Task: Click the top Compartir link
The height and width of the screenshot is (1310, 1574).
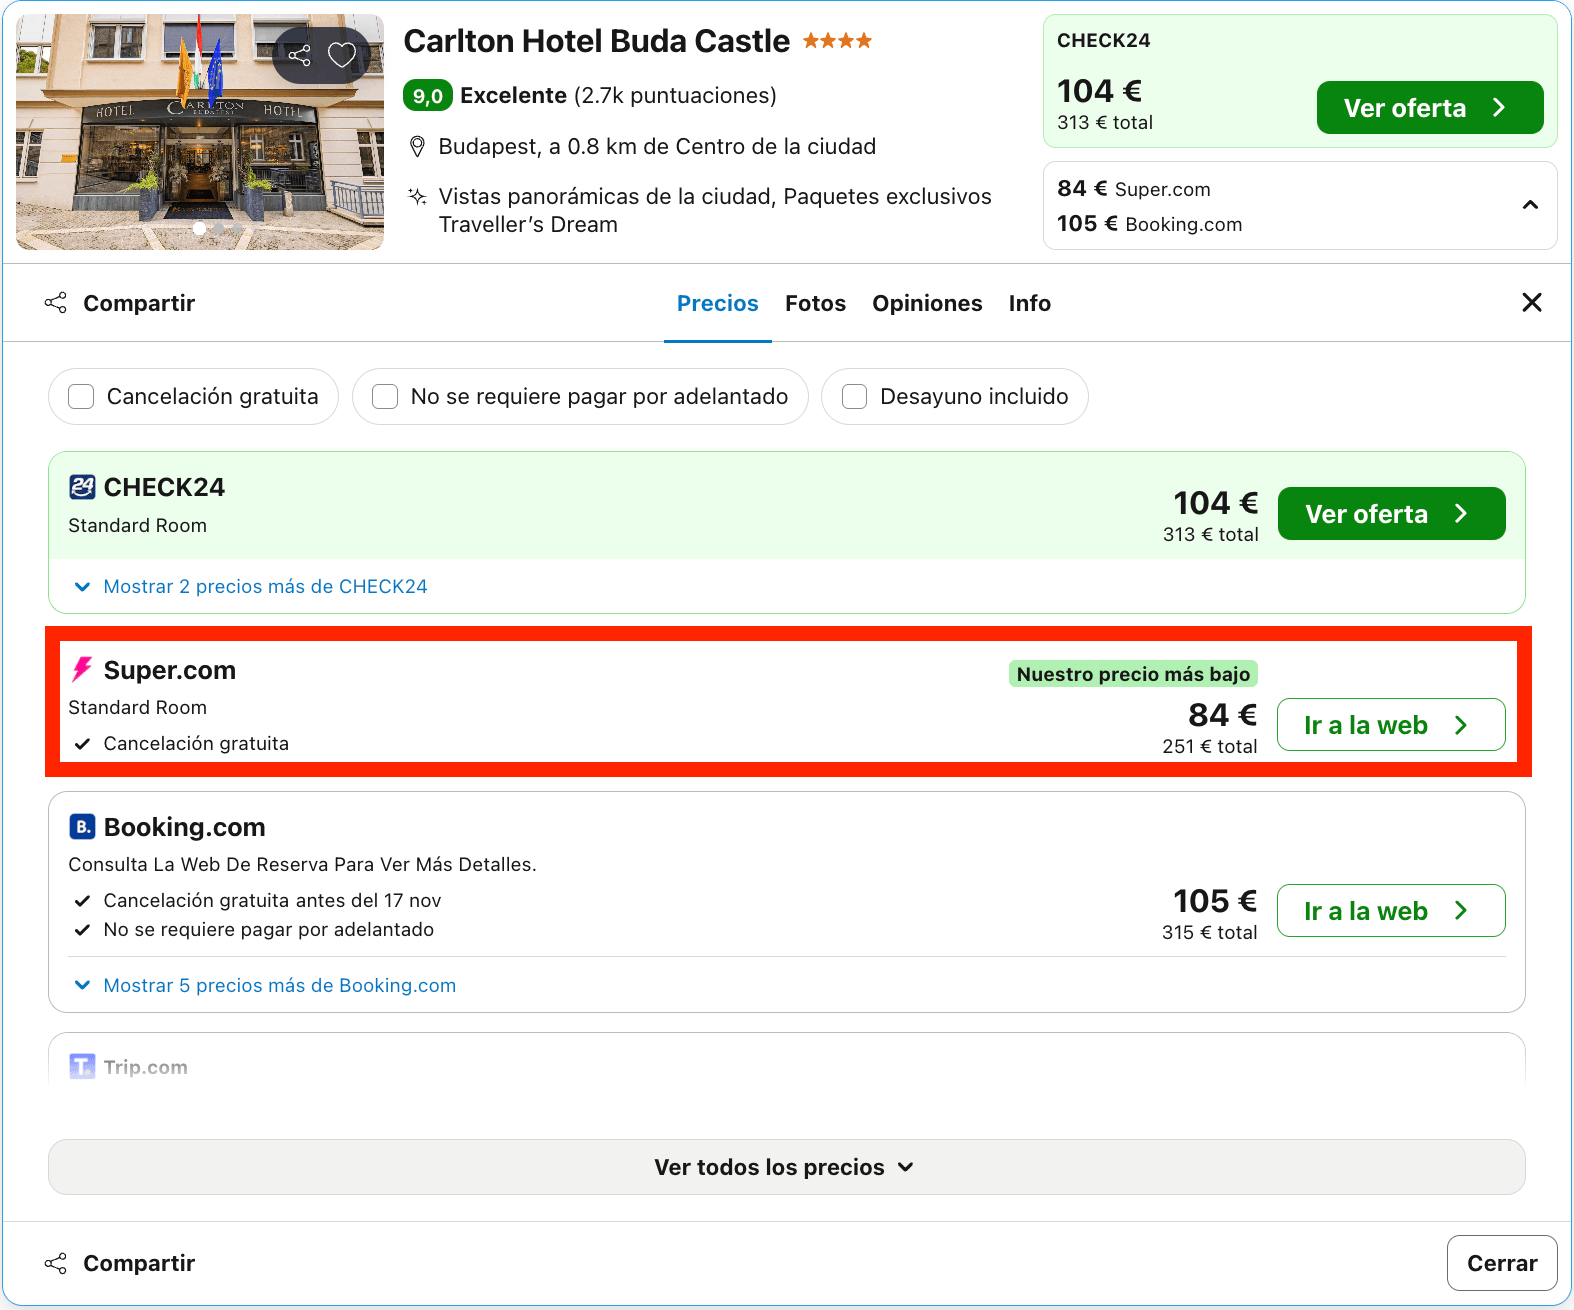Action: coord(139,303)
